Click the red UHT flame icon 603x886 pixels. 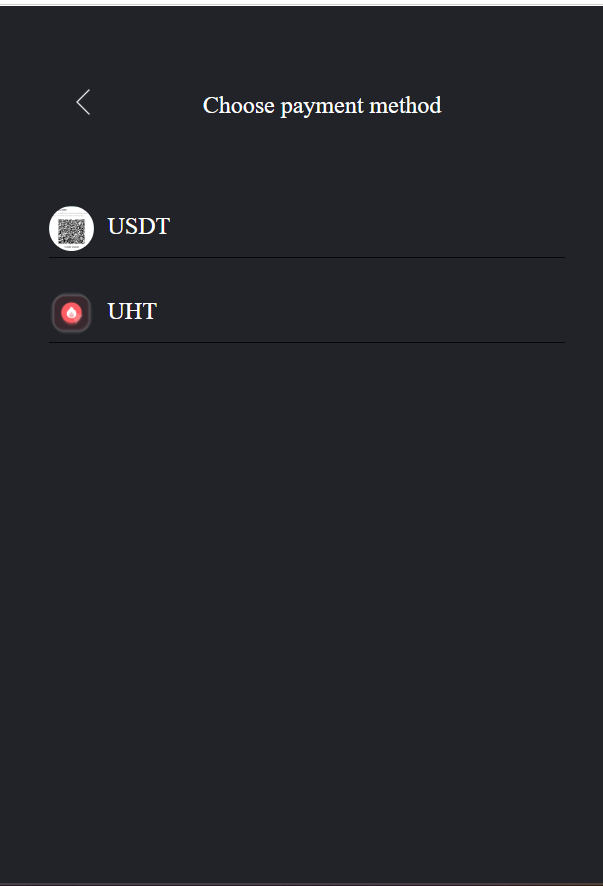tap(71, 313)
